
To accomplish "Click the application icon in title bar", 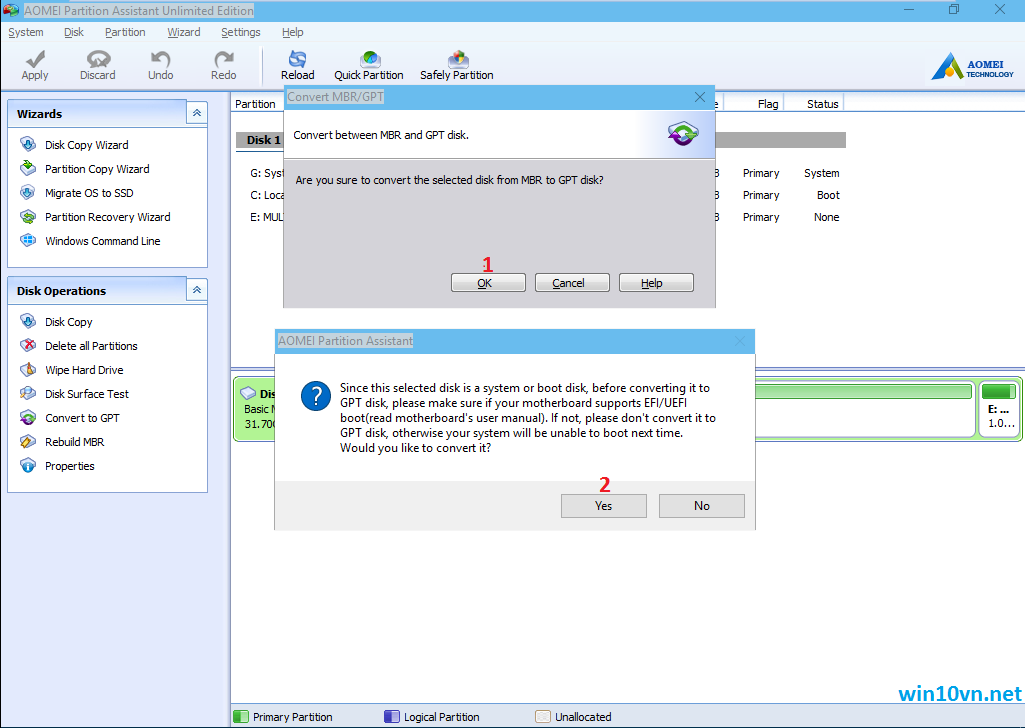I will click(11, 10).
